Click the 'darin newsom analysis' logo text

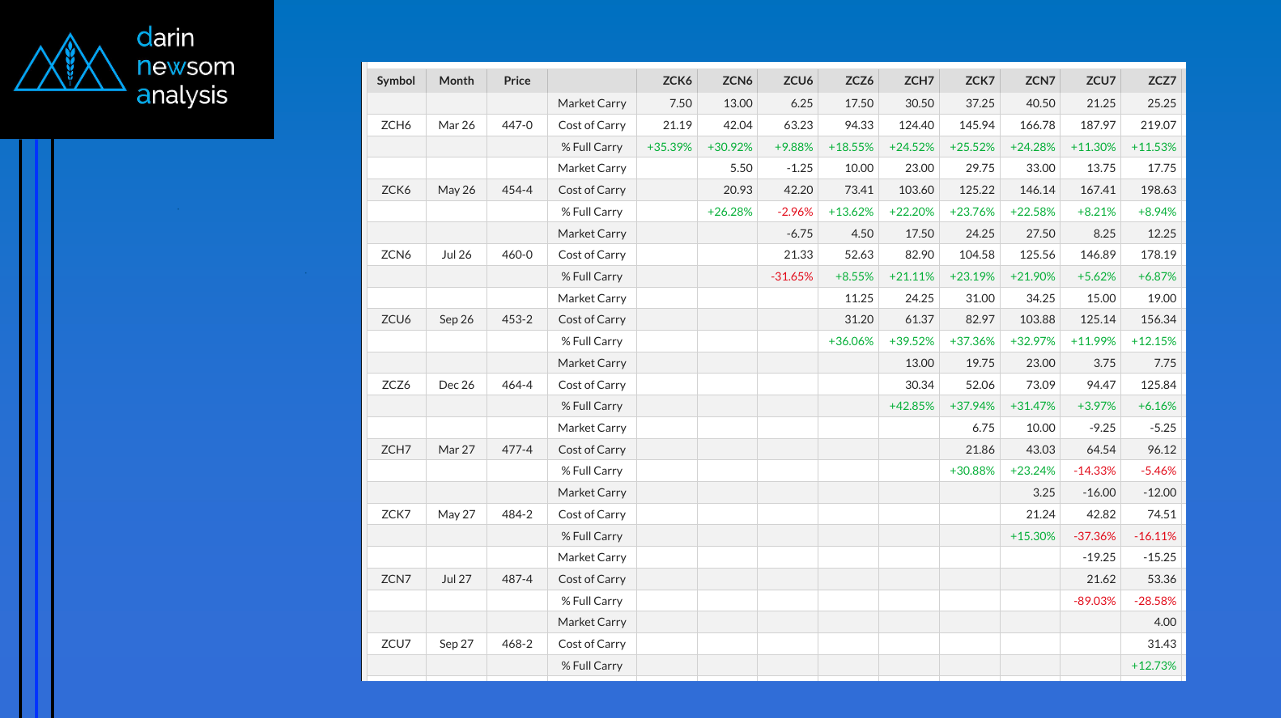185,67
